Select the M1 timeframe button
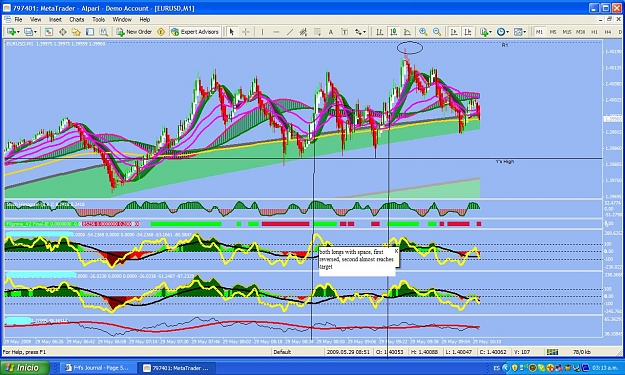 coord(539,32)
